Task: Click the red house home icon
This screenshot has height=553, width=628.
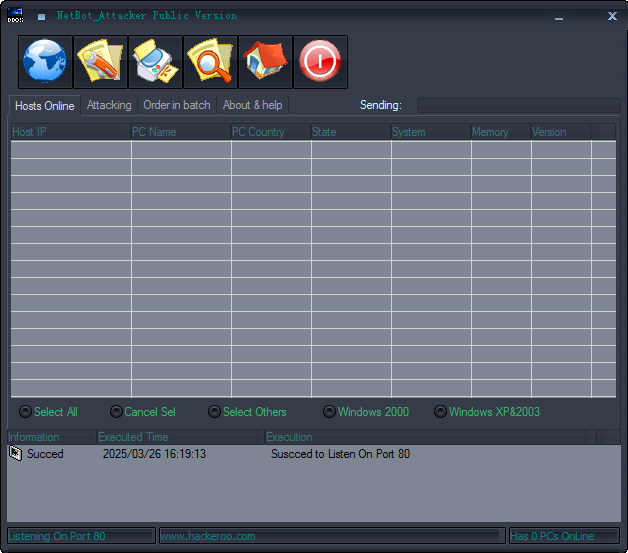Action: pos(266,62)
